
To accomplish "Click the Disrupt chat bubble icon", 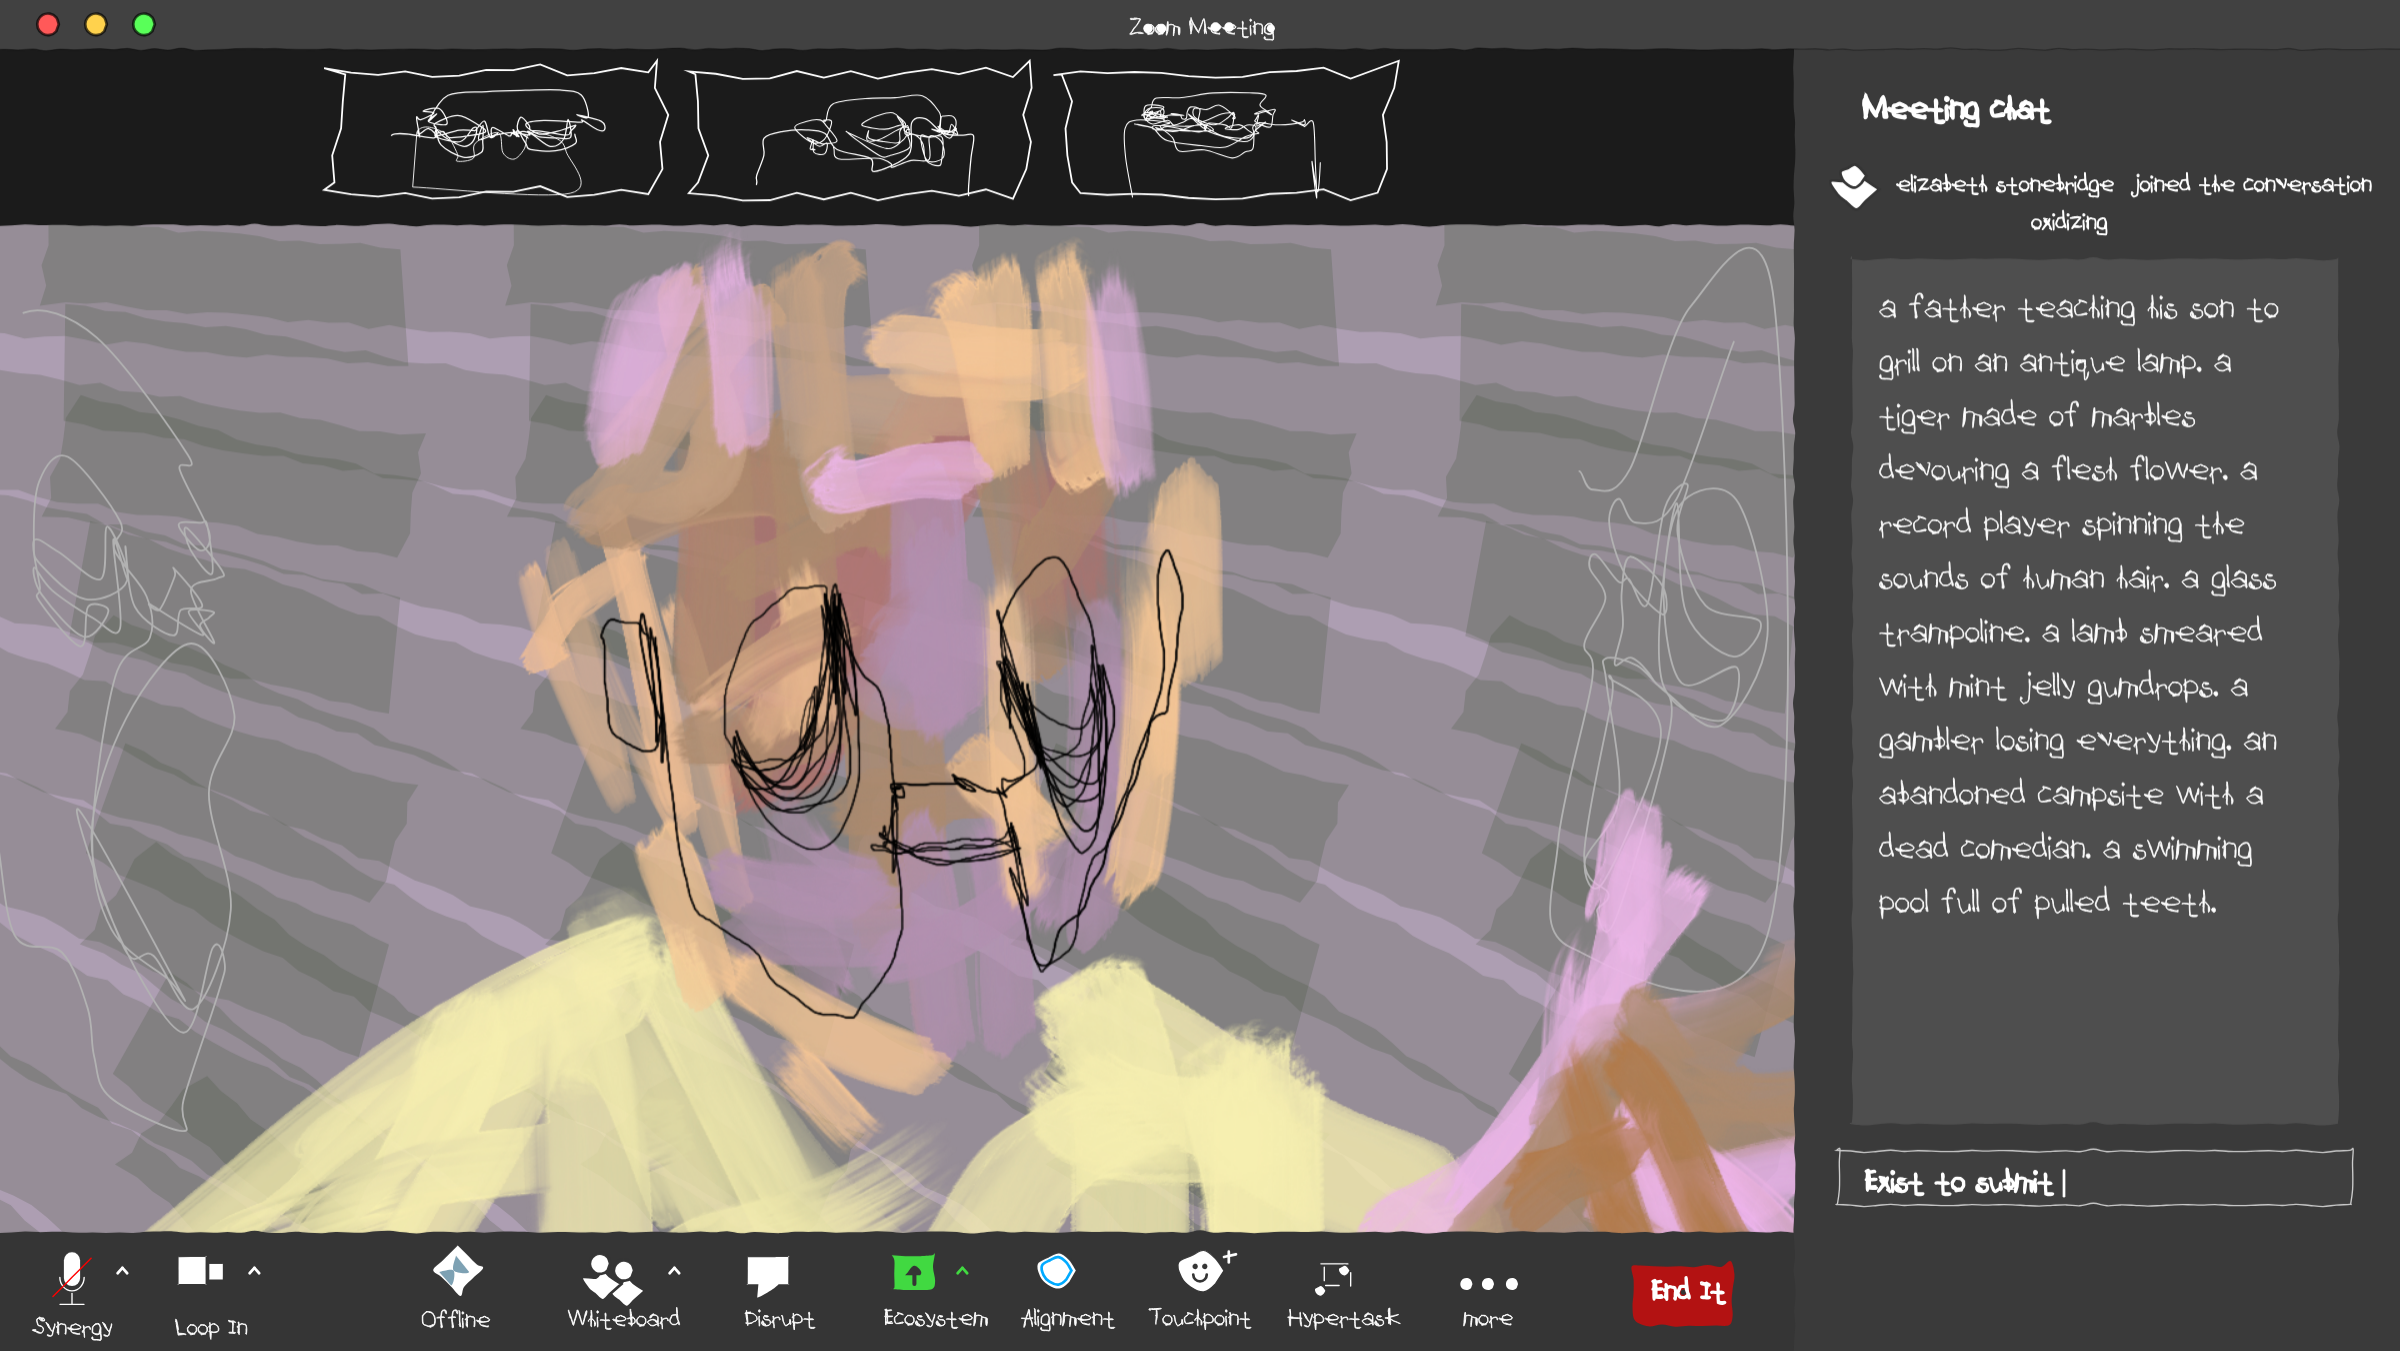I will click(768, 1275).
